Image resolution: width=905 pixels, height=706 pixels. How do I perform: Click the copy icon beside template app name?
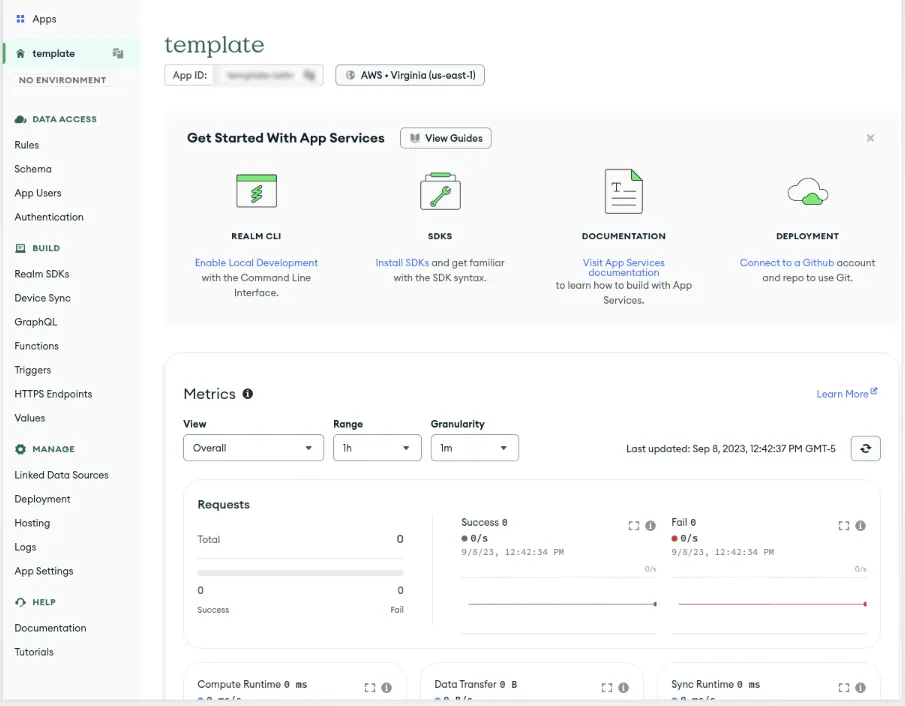[x=118, y=54]
